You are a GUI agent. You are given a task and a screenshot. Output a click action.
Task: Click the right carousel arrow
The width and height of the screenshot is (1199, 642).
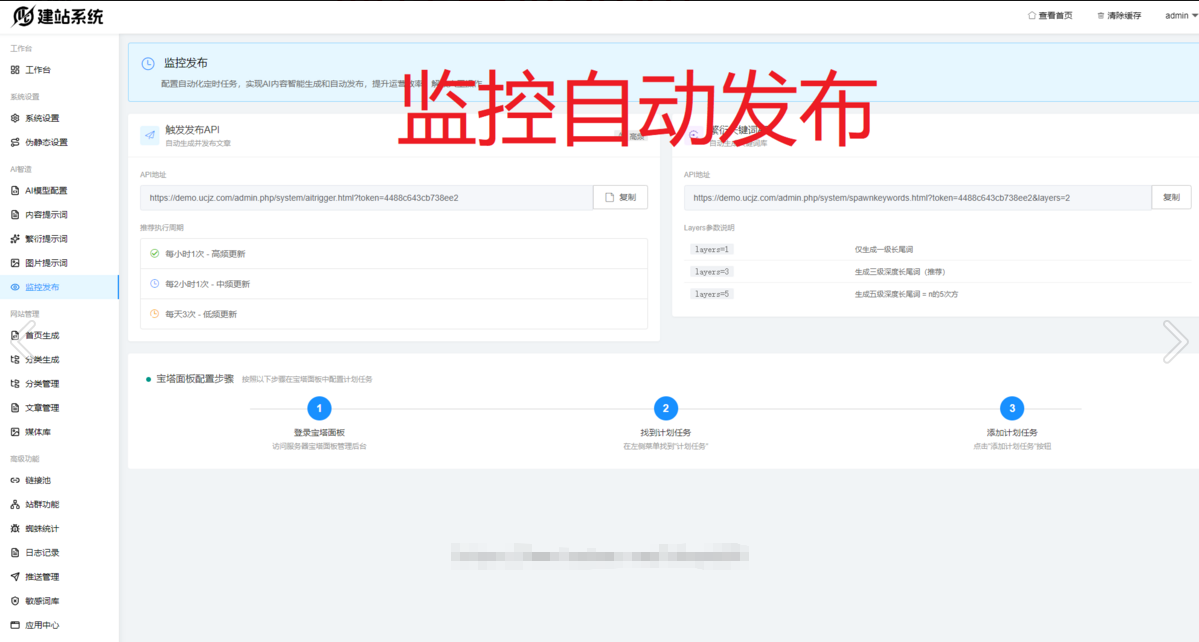point(1175,341)
